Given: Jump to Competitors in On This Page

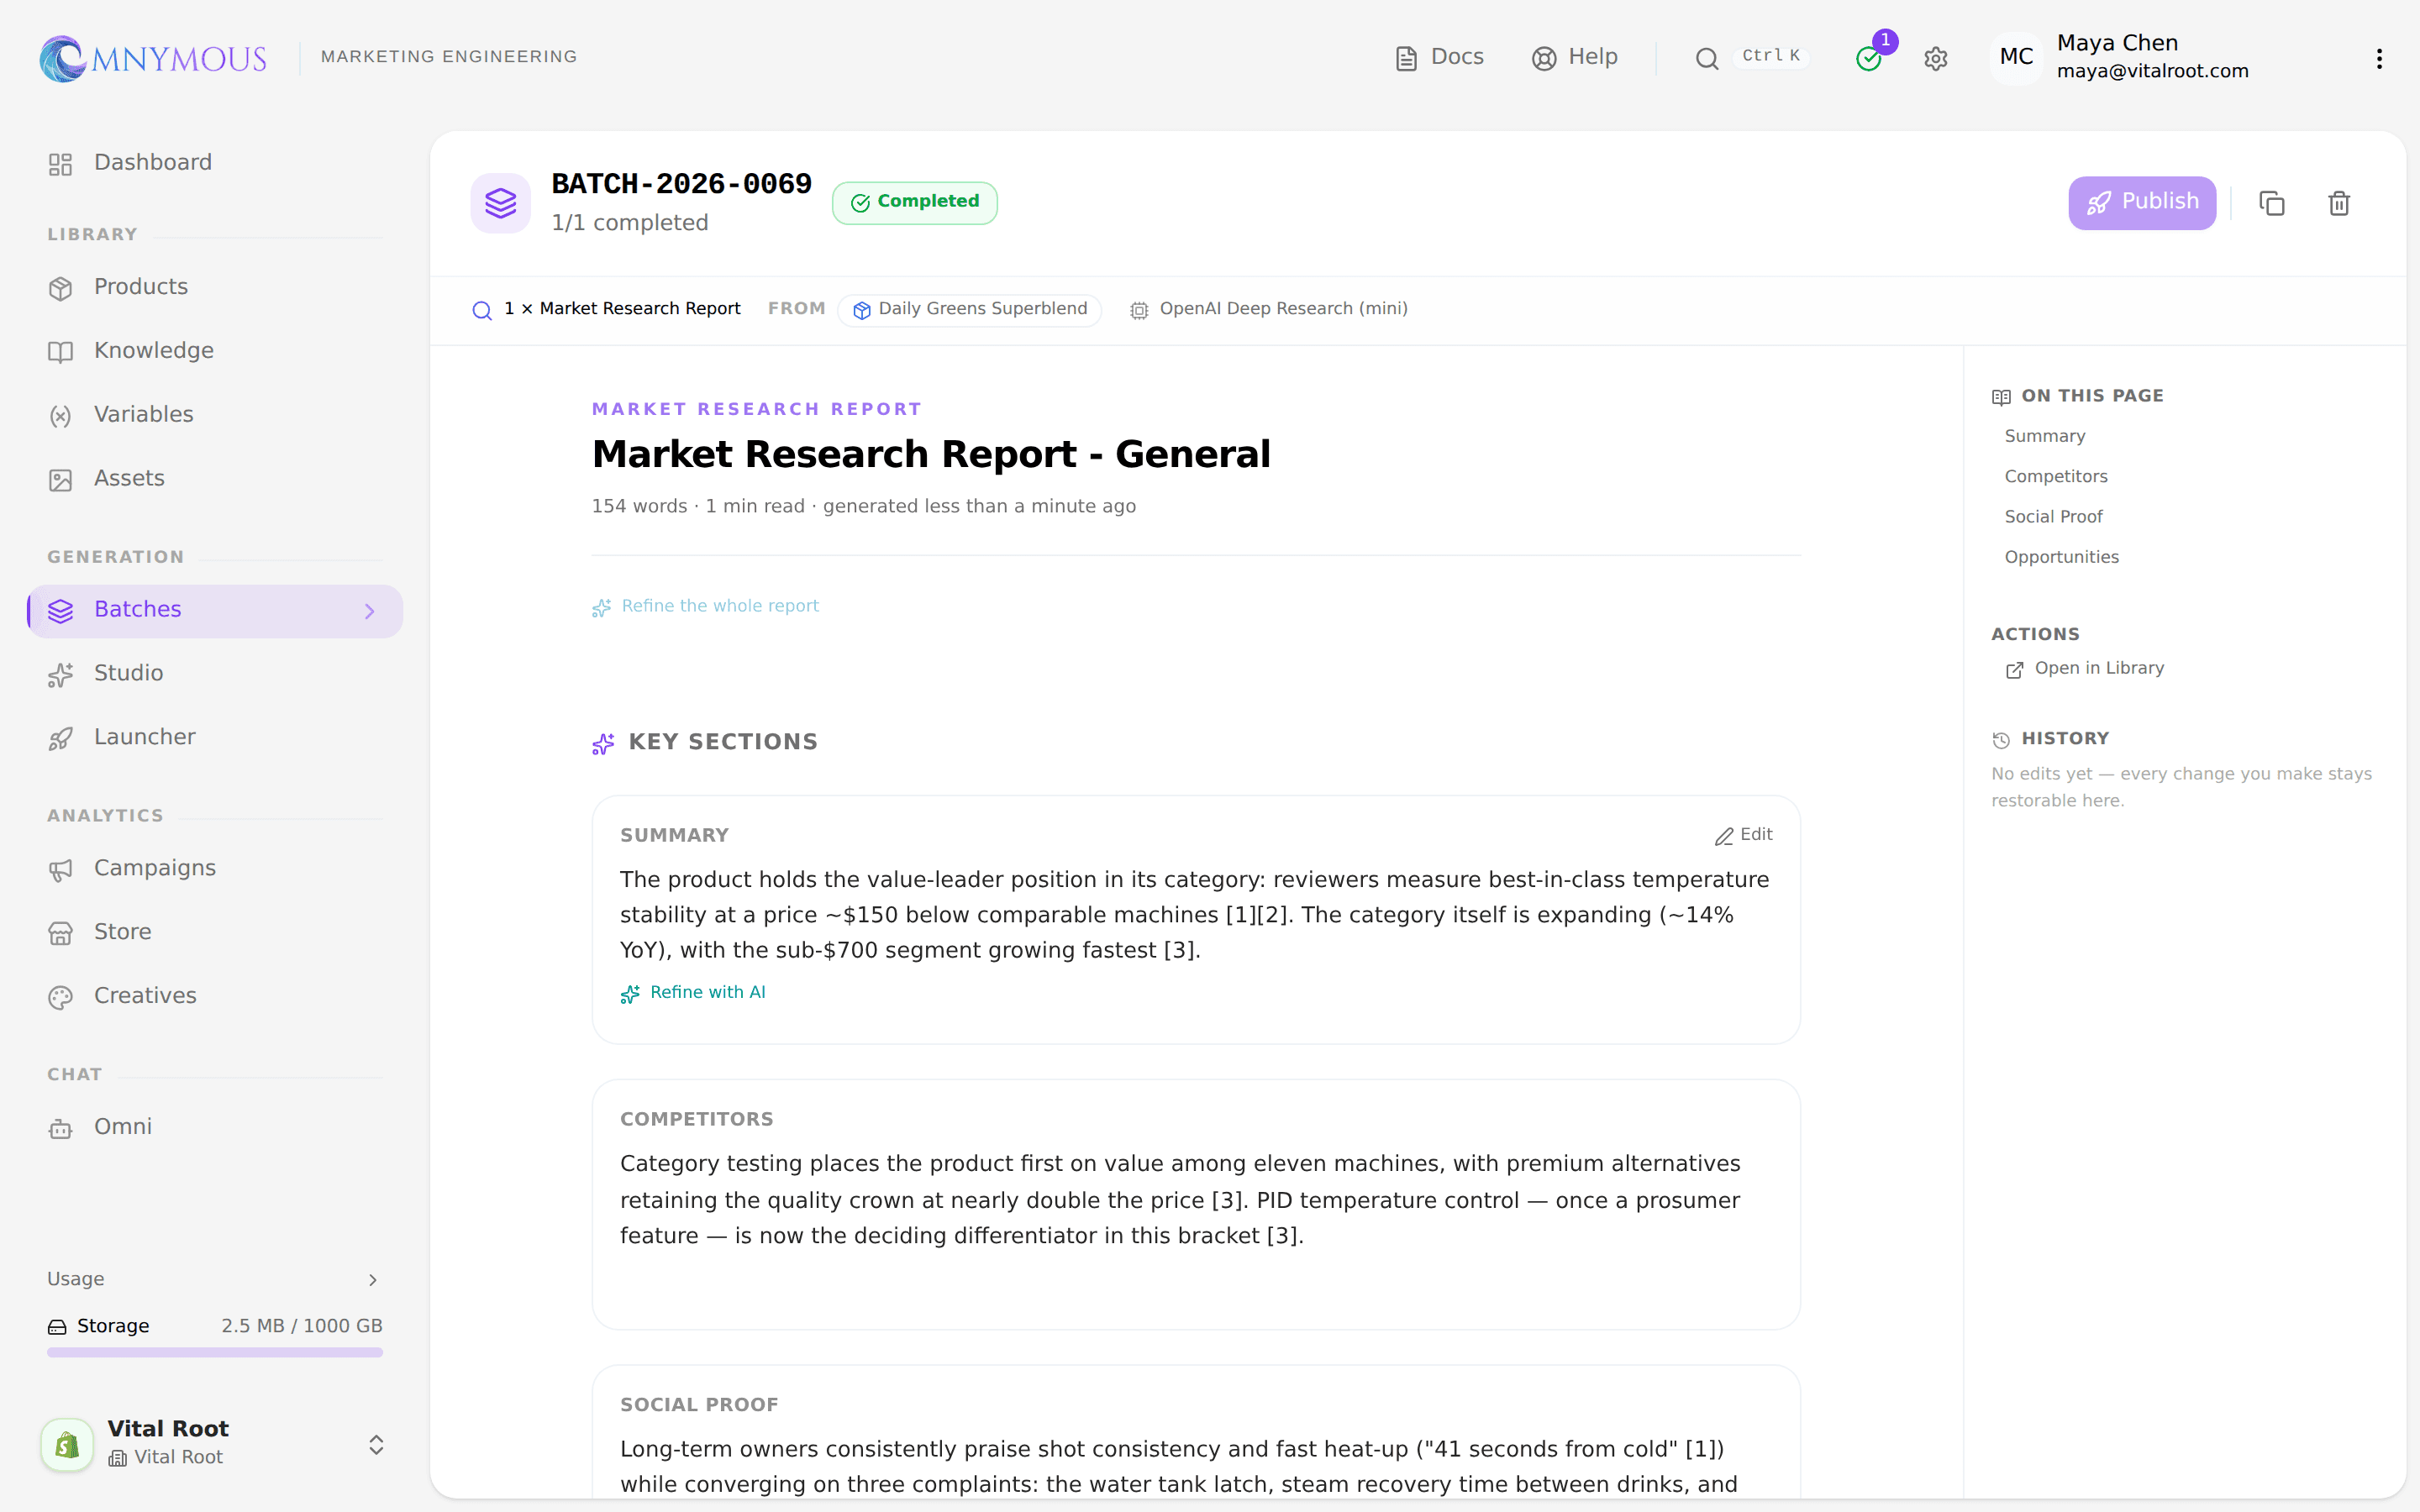Looking at the screenshot, I should click(x=2055, y=476).
